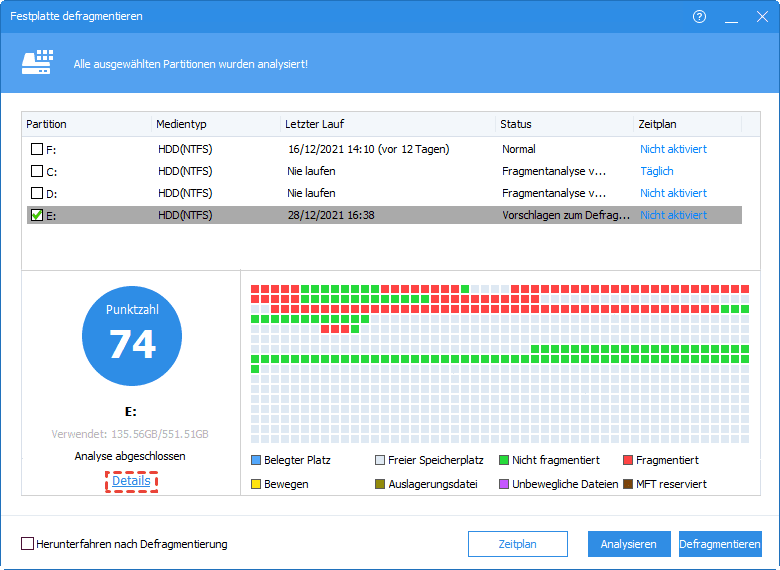The height and width of the screenshot is (570, 780).
Task: Click the Analysieren button
Action: [x=628, y=544]
